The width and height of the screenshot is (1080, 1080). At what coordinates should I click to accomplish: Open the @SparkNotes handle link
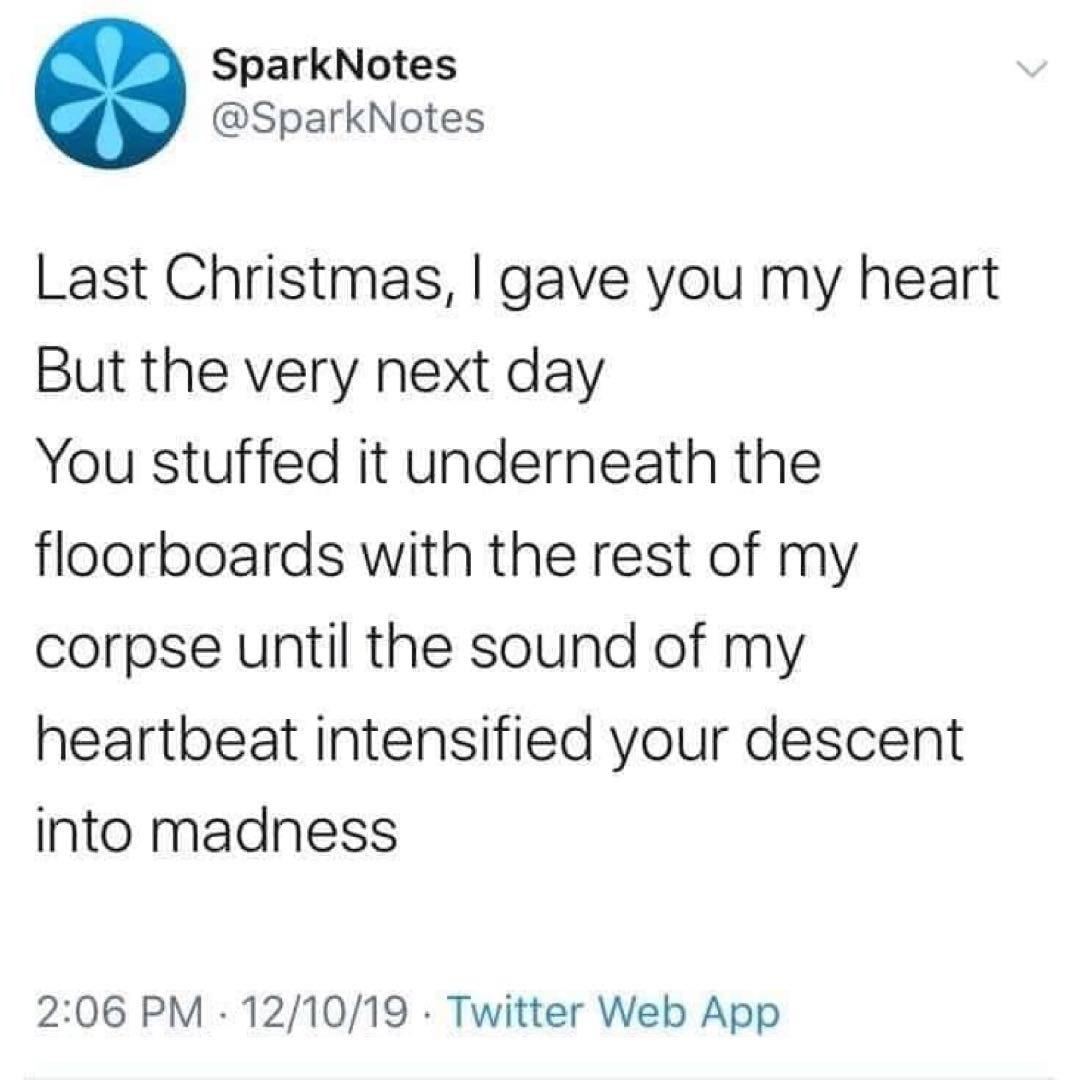tap(349, 120)
